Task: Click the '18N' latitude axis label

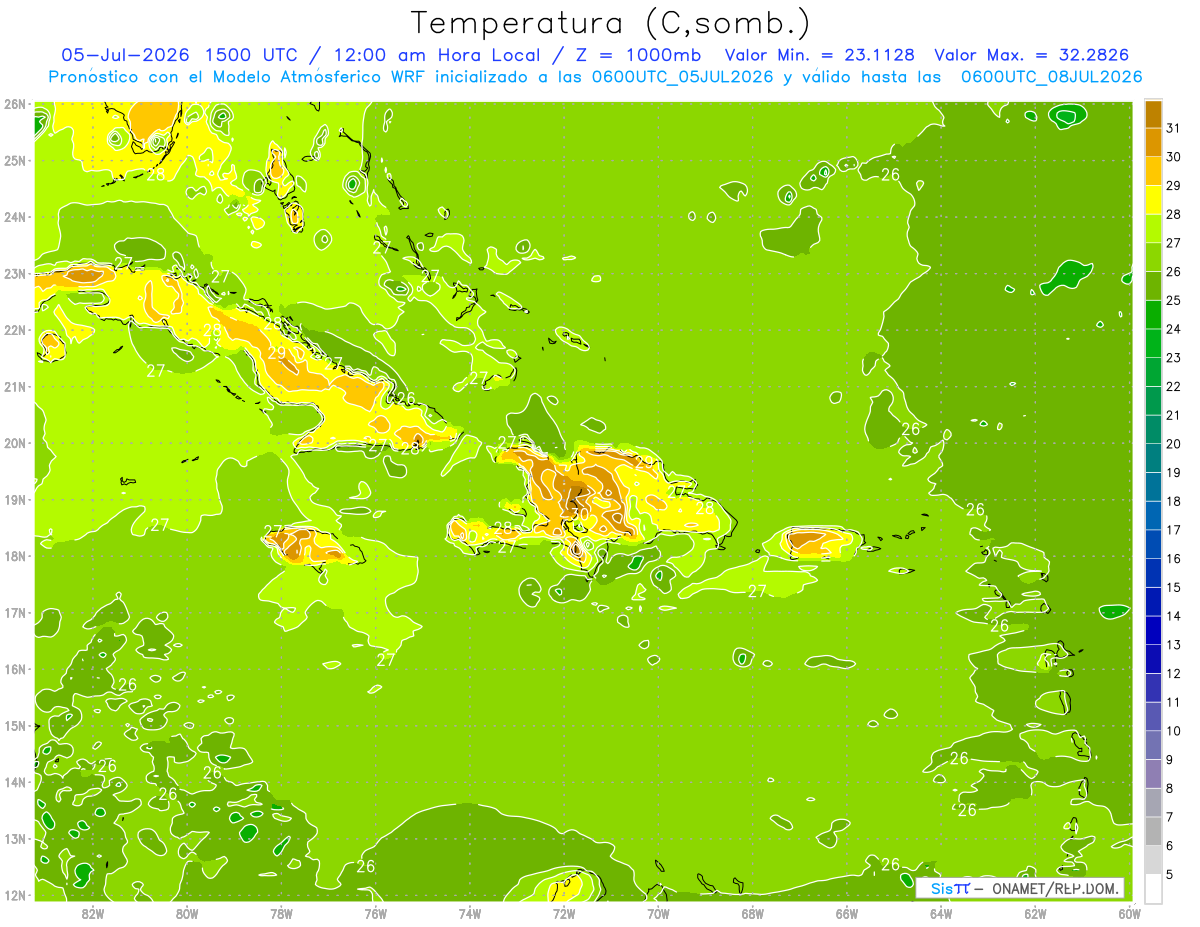Action: coord(15,555)
